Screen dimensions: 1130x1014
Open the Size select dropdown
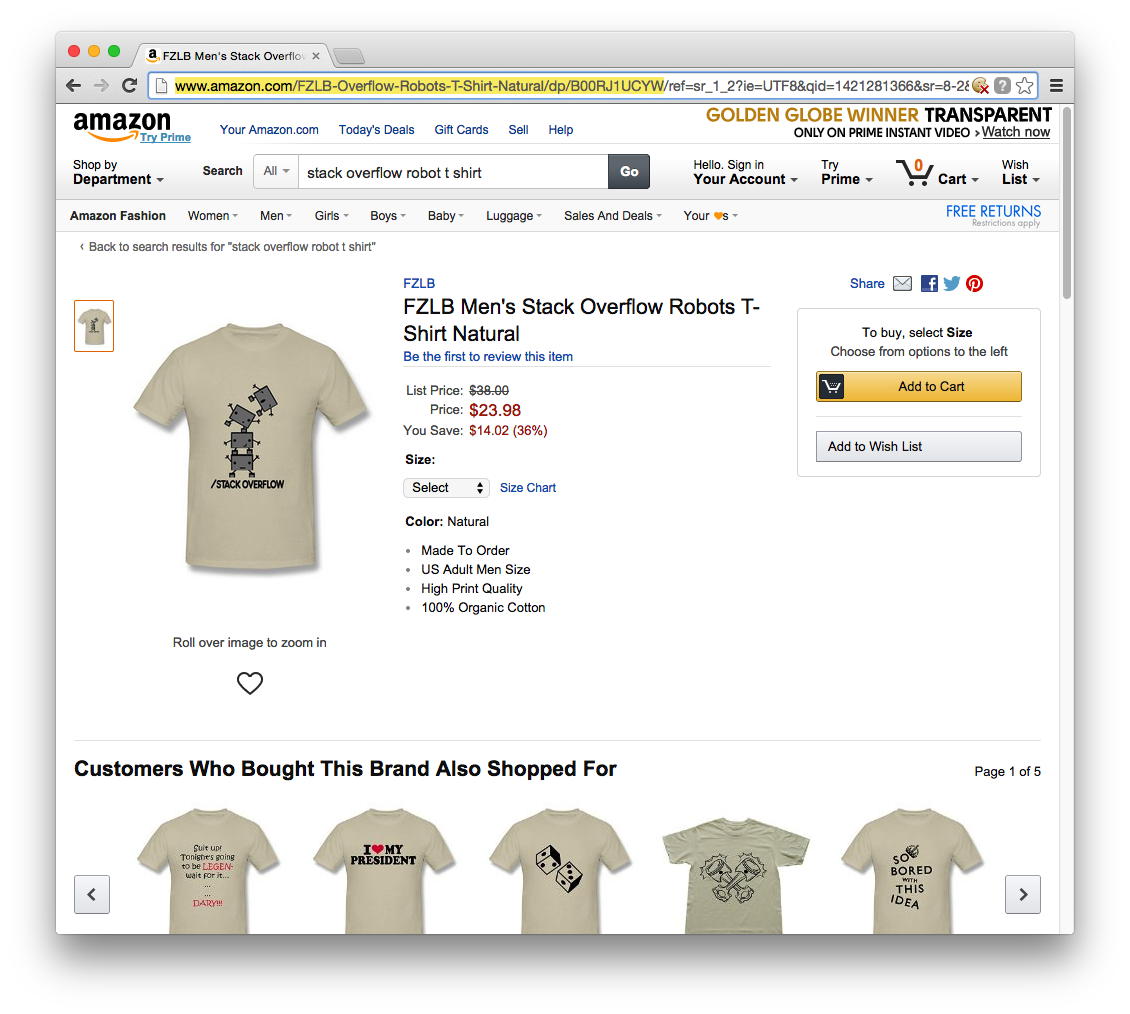[x=446, y=488]
